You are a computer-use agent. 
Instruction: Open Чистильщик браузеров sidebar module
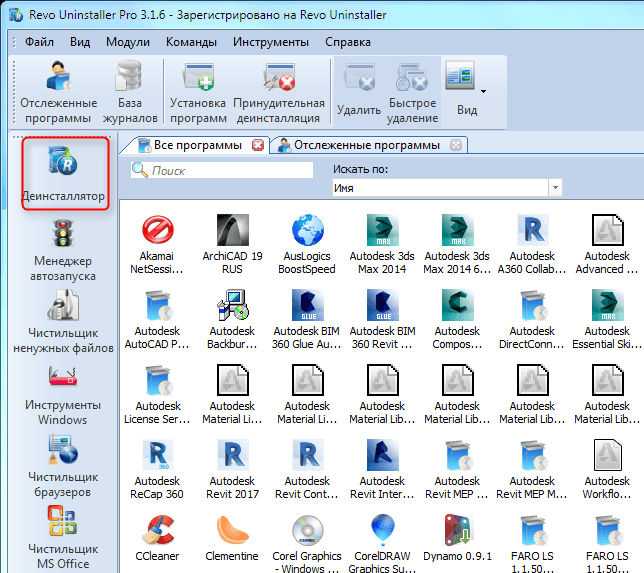point(63,467)
